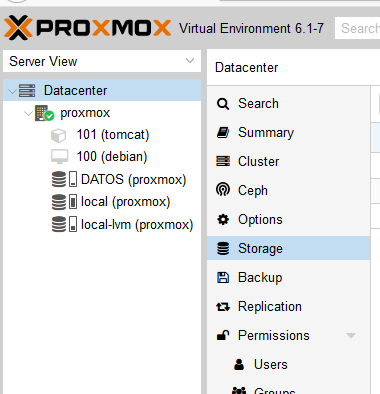
Task: Collapse the proxmox node in tree
Action: [x=28, y=113]
